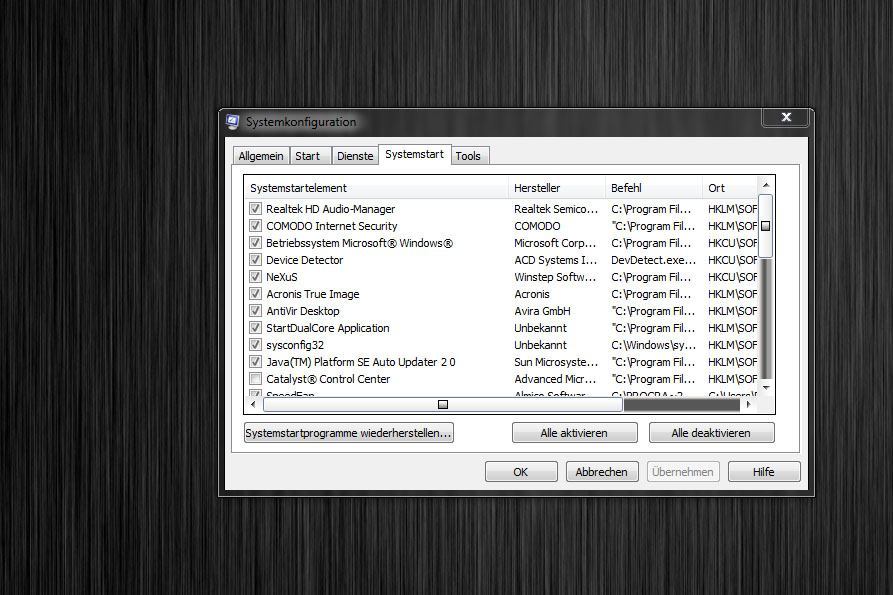Select the Microsoft Corp... cell
This screenshot has width=893, height=595.
pyautogui.click(x=555, y=243)
